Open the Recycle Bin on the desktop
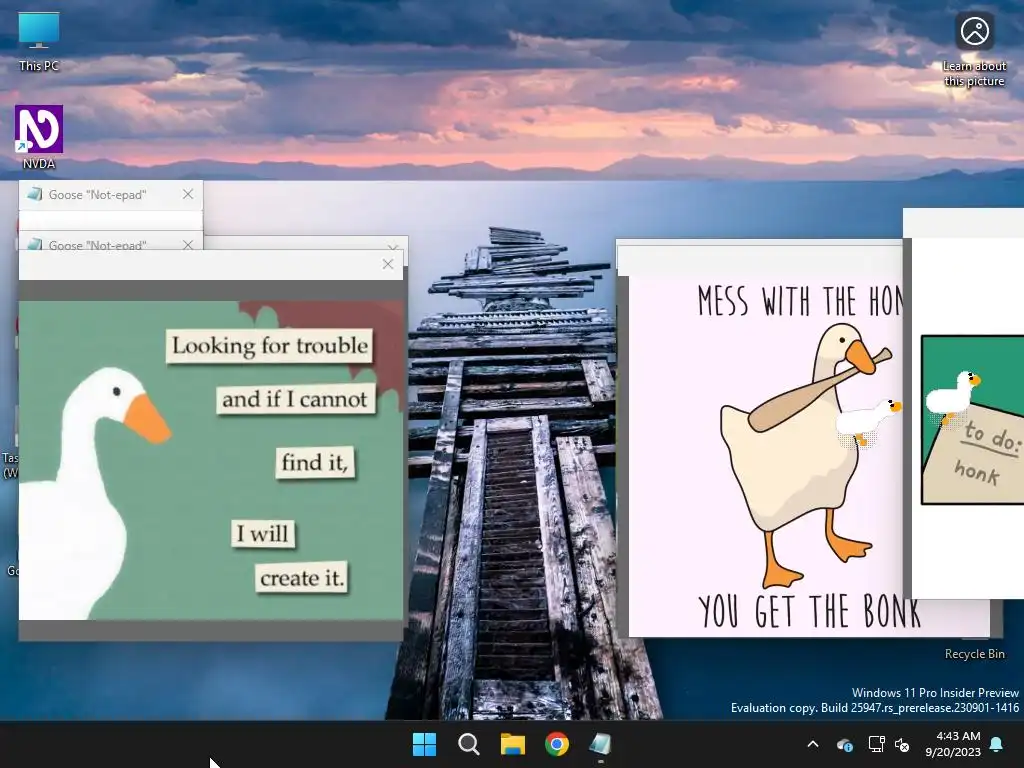This screenshot has height=768, width=1024. click(x=974, y=653)
